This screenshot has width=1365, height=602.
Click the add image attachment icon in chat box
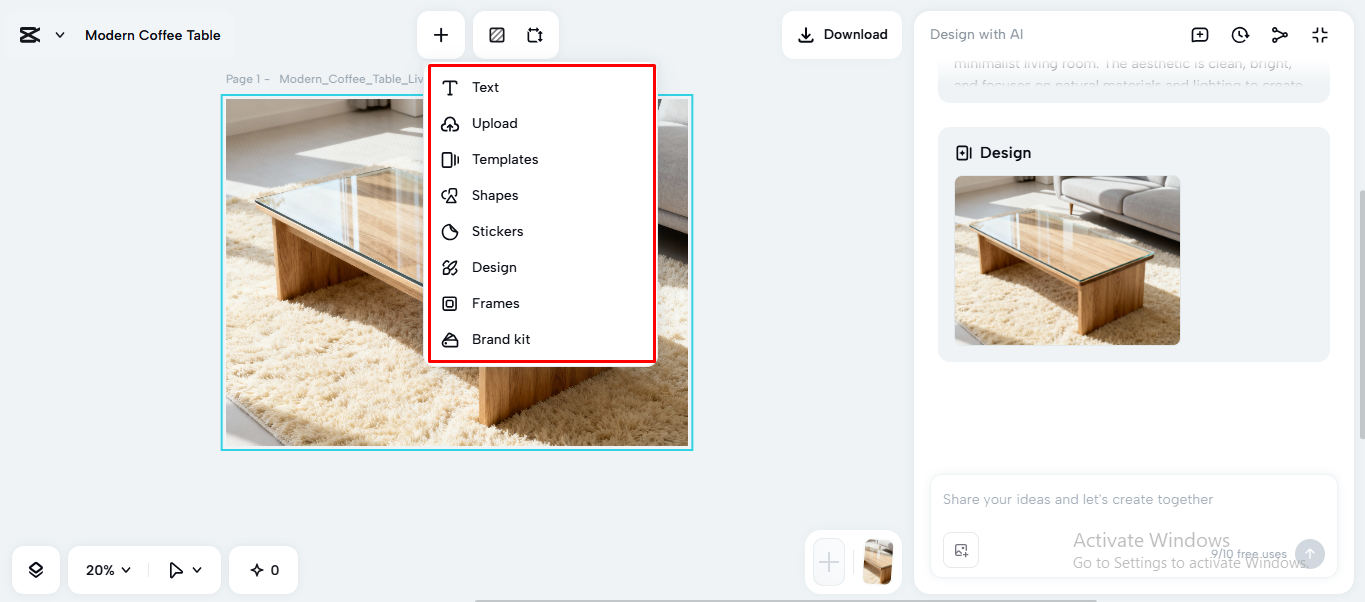click(961, 550)
